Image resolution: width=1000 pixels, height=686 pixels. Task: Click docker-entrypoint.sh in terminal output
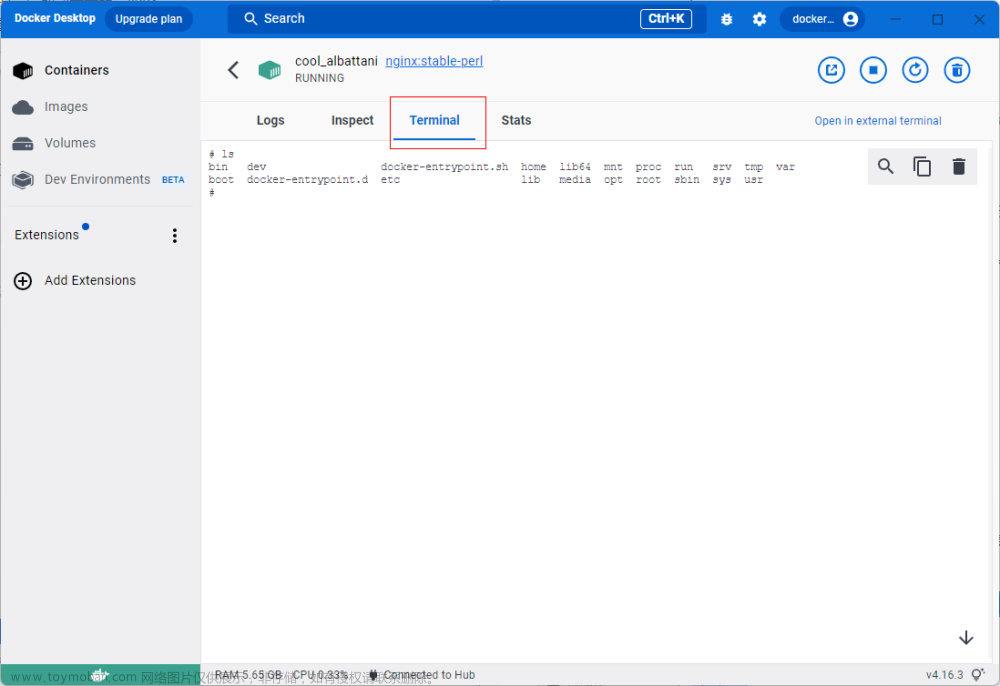[445, 167]
